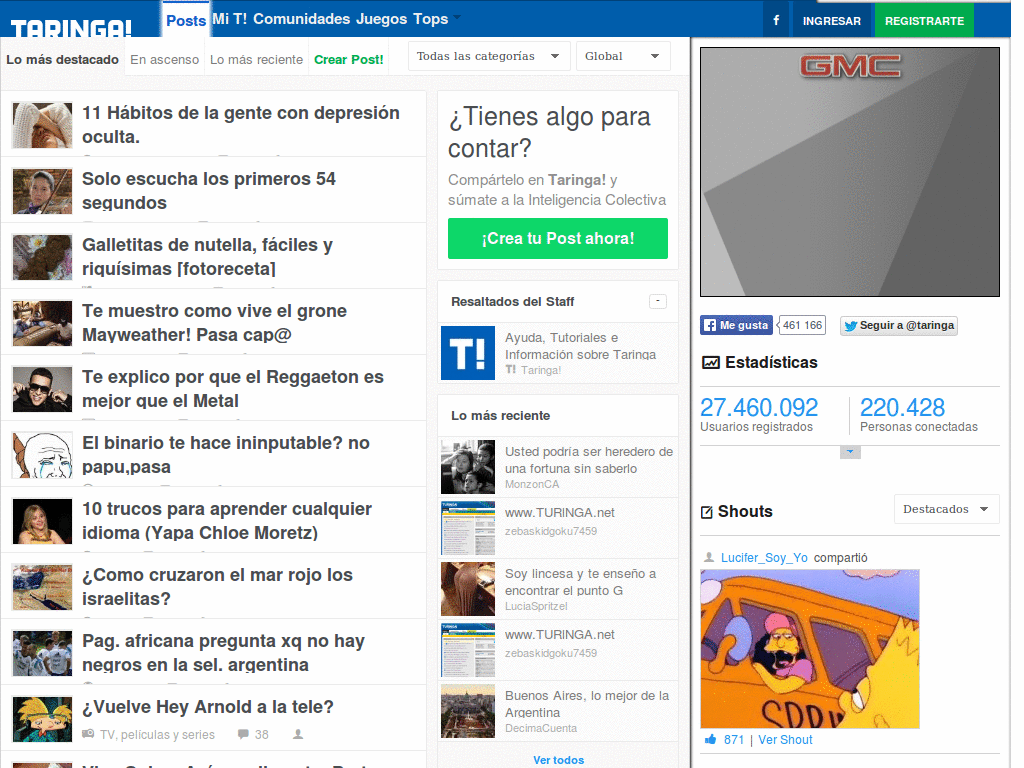
Task: Click the T! staff icon in Resaltados del Staff
Action: (467, 353)
